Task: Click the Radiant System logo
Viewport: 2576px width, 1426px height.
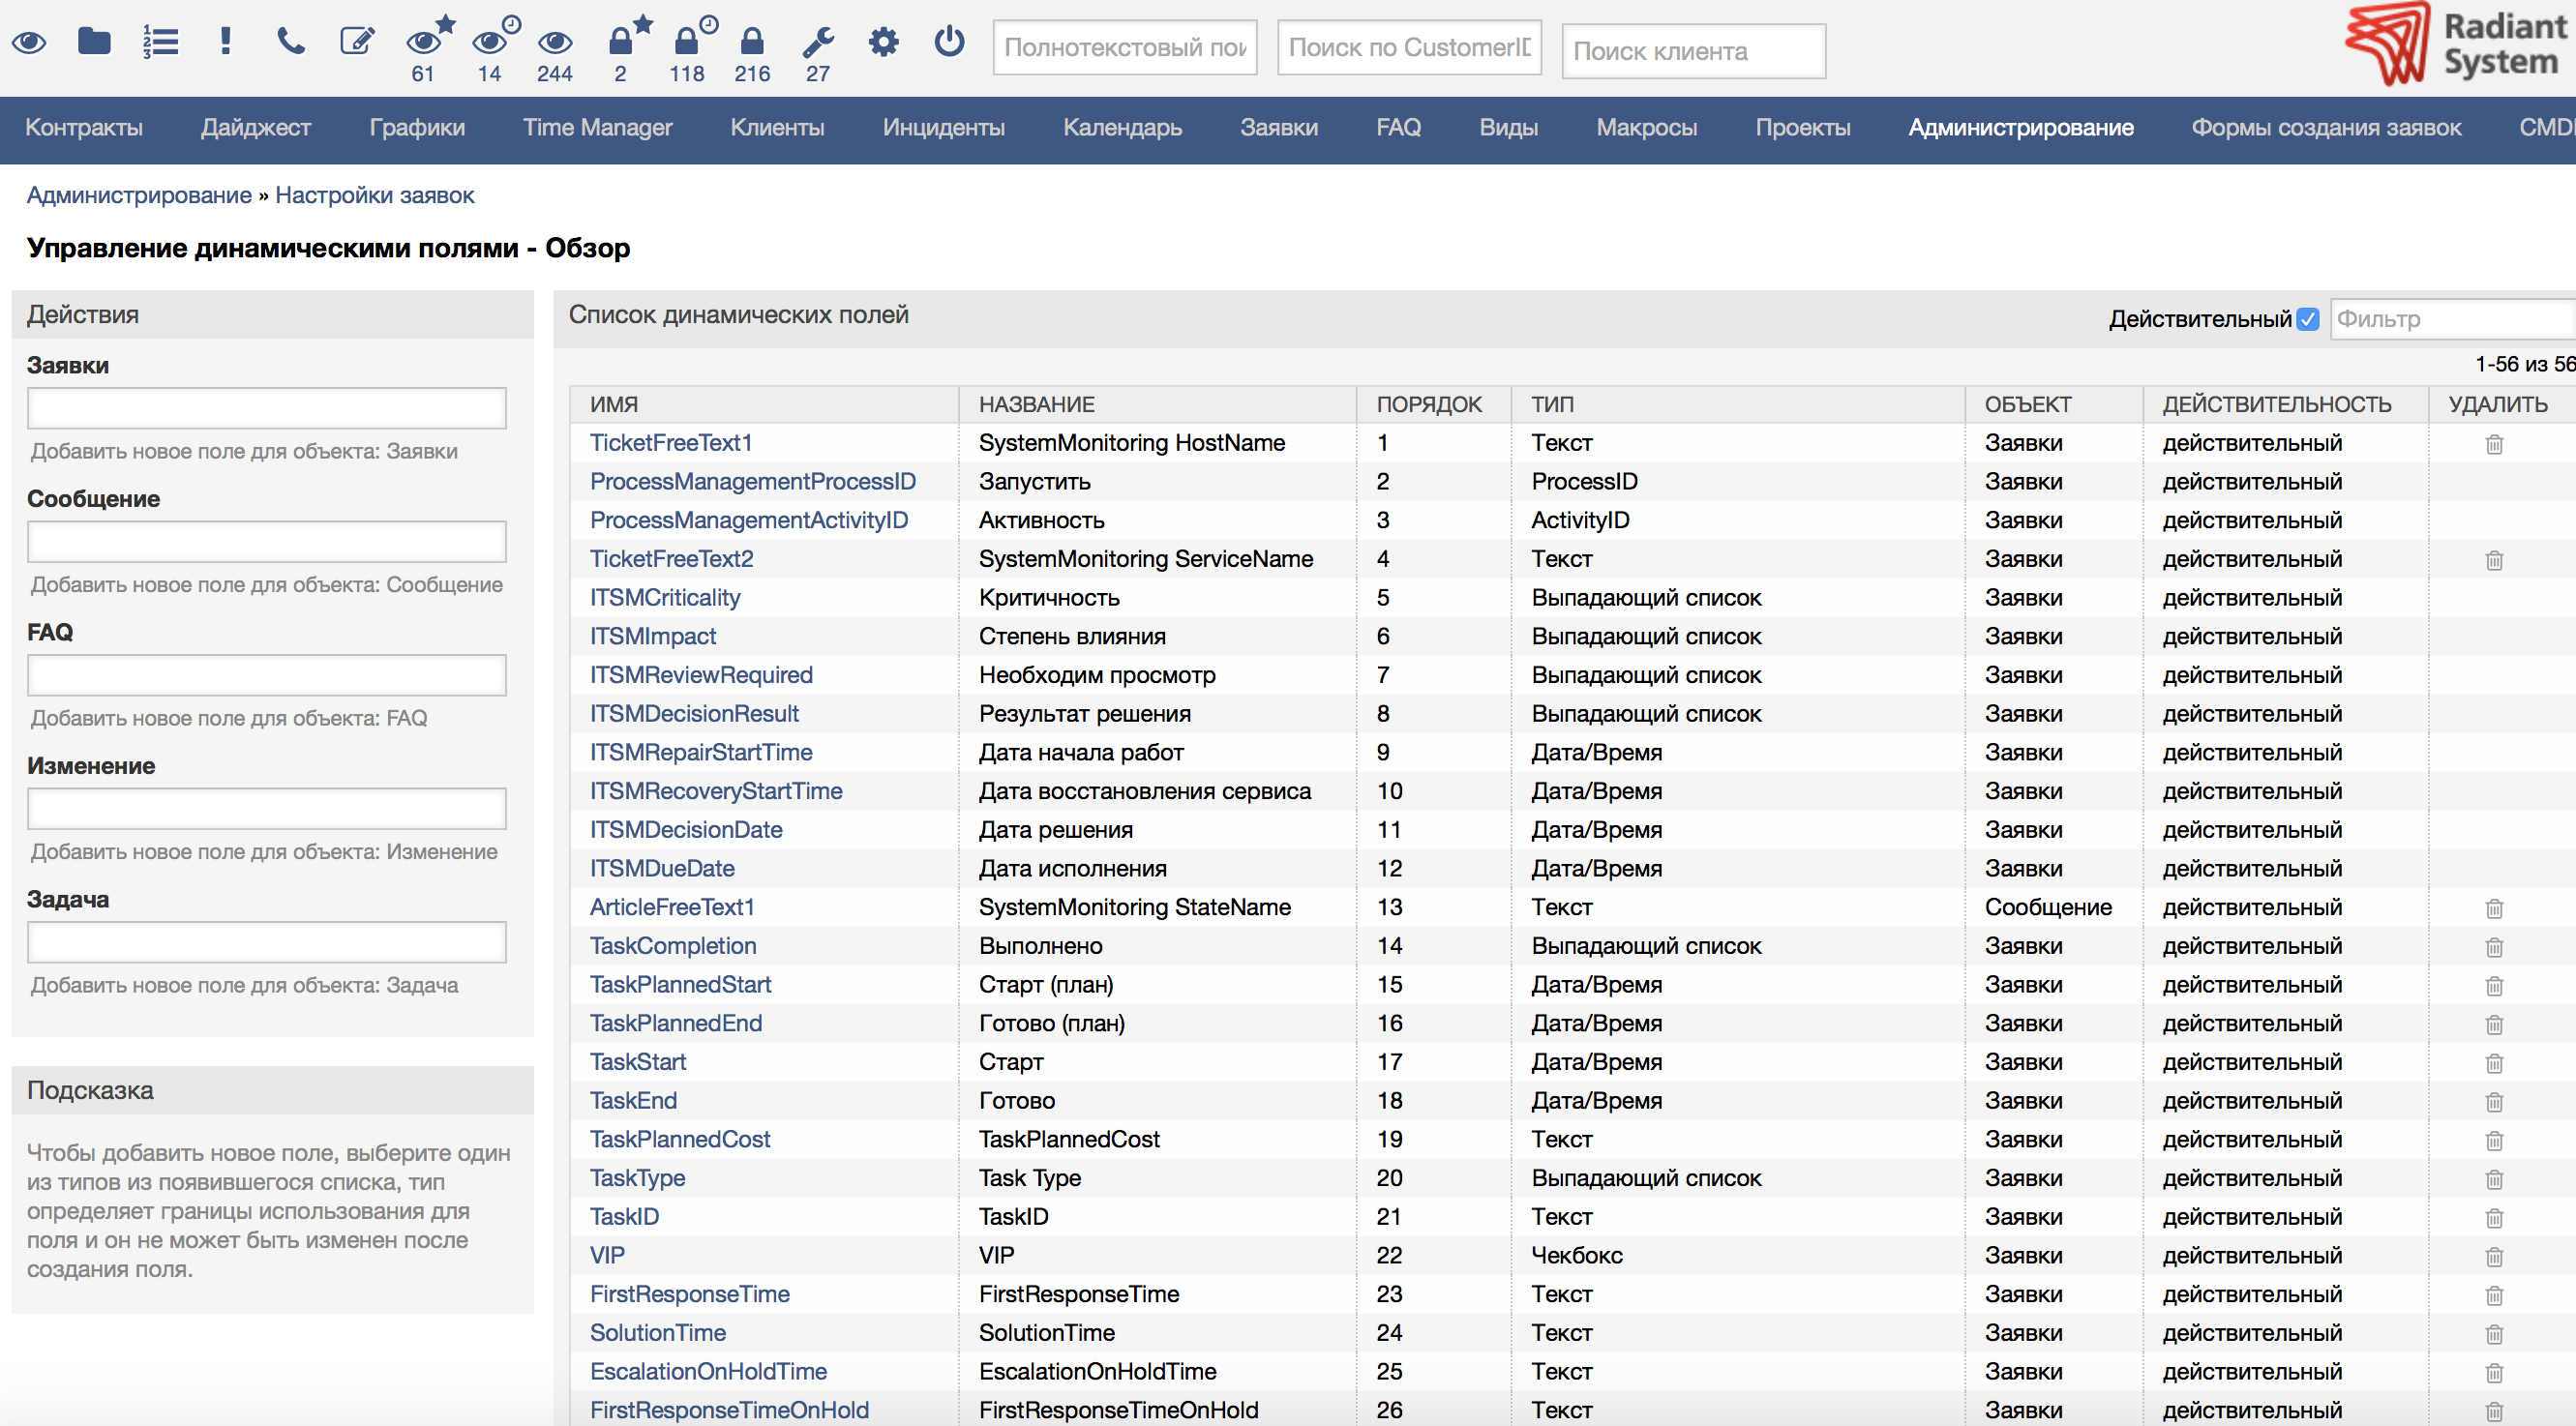Action: tap(2458, 44)
